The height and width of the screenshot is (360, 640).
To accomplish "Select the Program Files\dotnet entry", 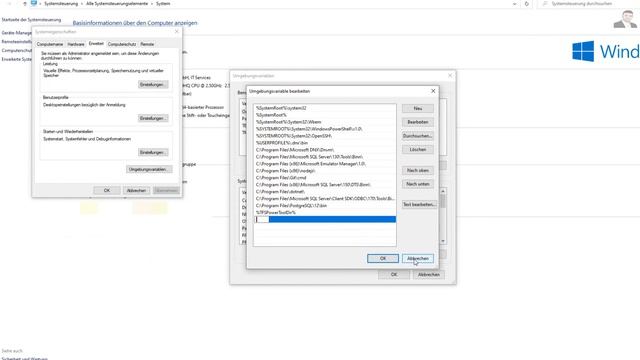I will tap(325, 191).
